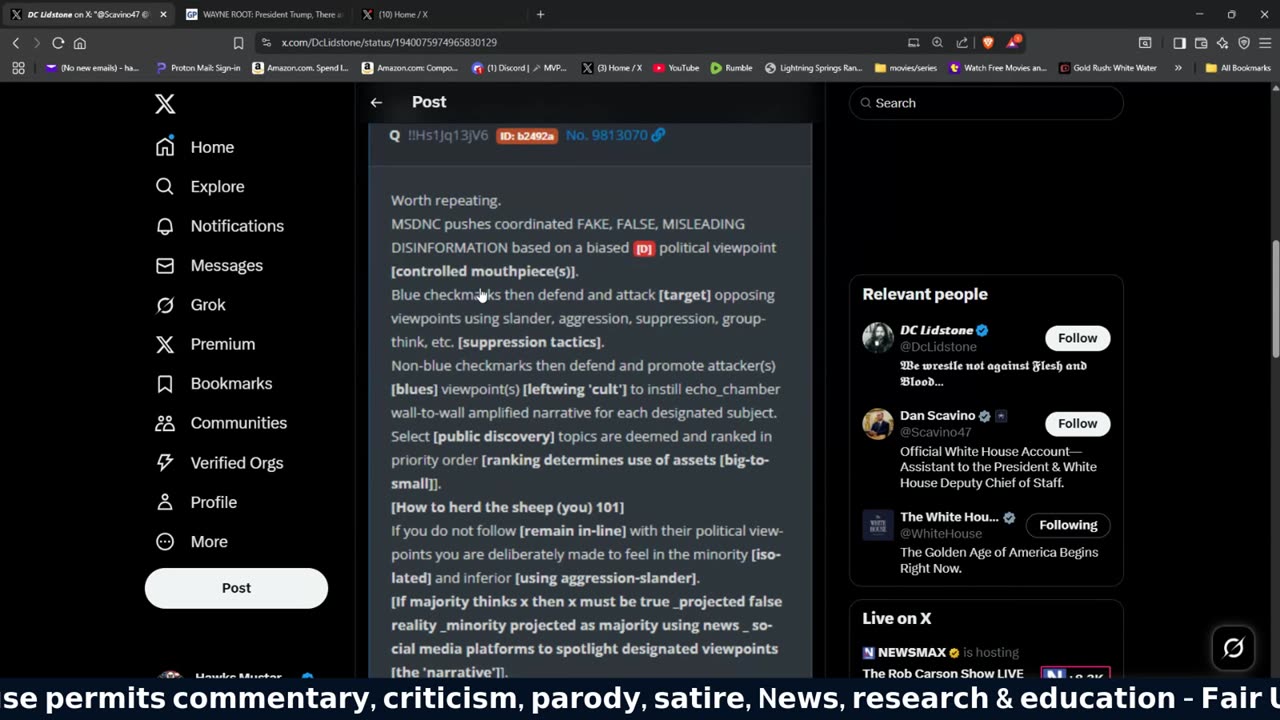Open All Bookmarks folder
Screen dimensions: 1280x720
(x=1238, y=68)
